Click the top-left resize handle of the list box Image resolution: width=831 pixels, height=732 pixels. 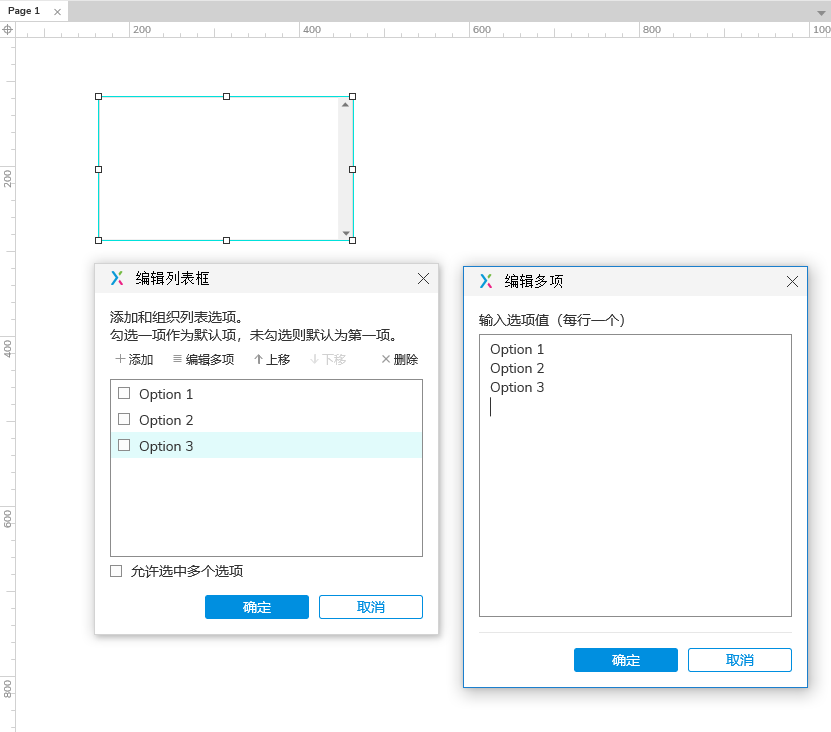tap(99, 96)
